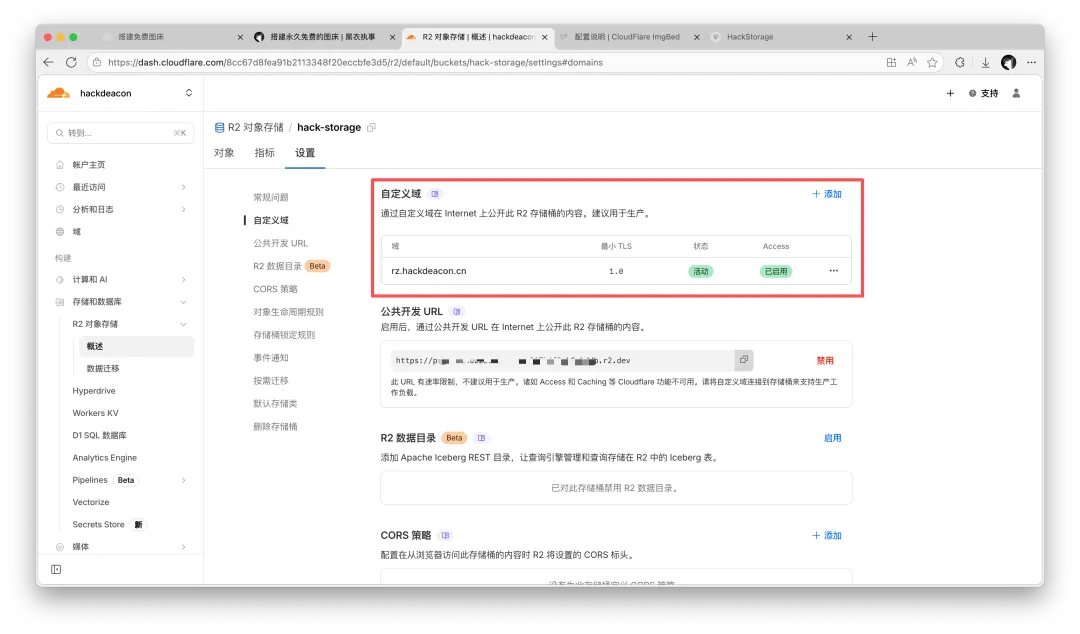Screen dimensions: 1080x634
Task: Open Workers KV in sidebar
Action: pos(95,413)
